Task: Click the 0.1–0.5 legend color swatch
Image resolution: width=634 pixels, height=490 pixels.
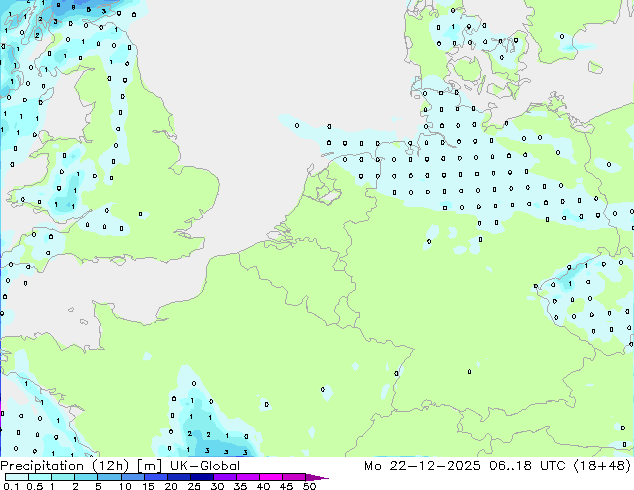Action: [x=17, y=477]
